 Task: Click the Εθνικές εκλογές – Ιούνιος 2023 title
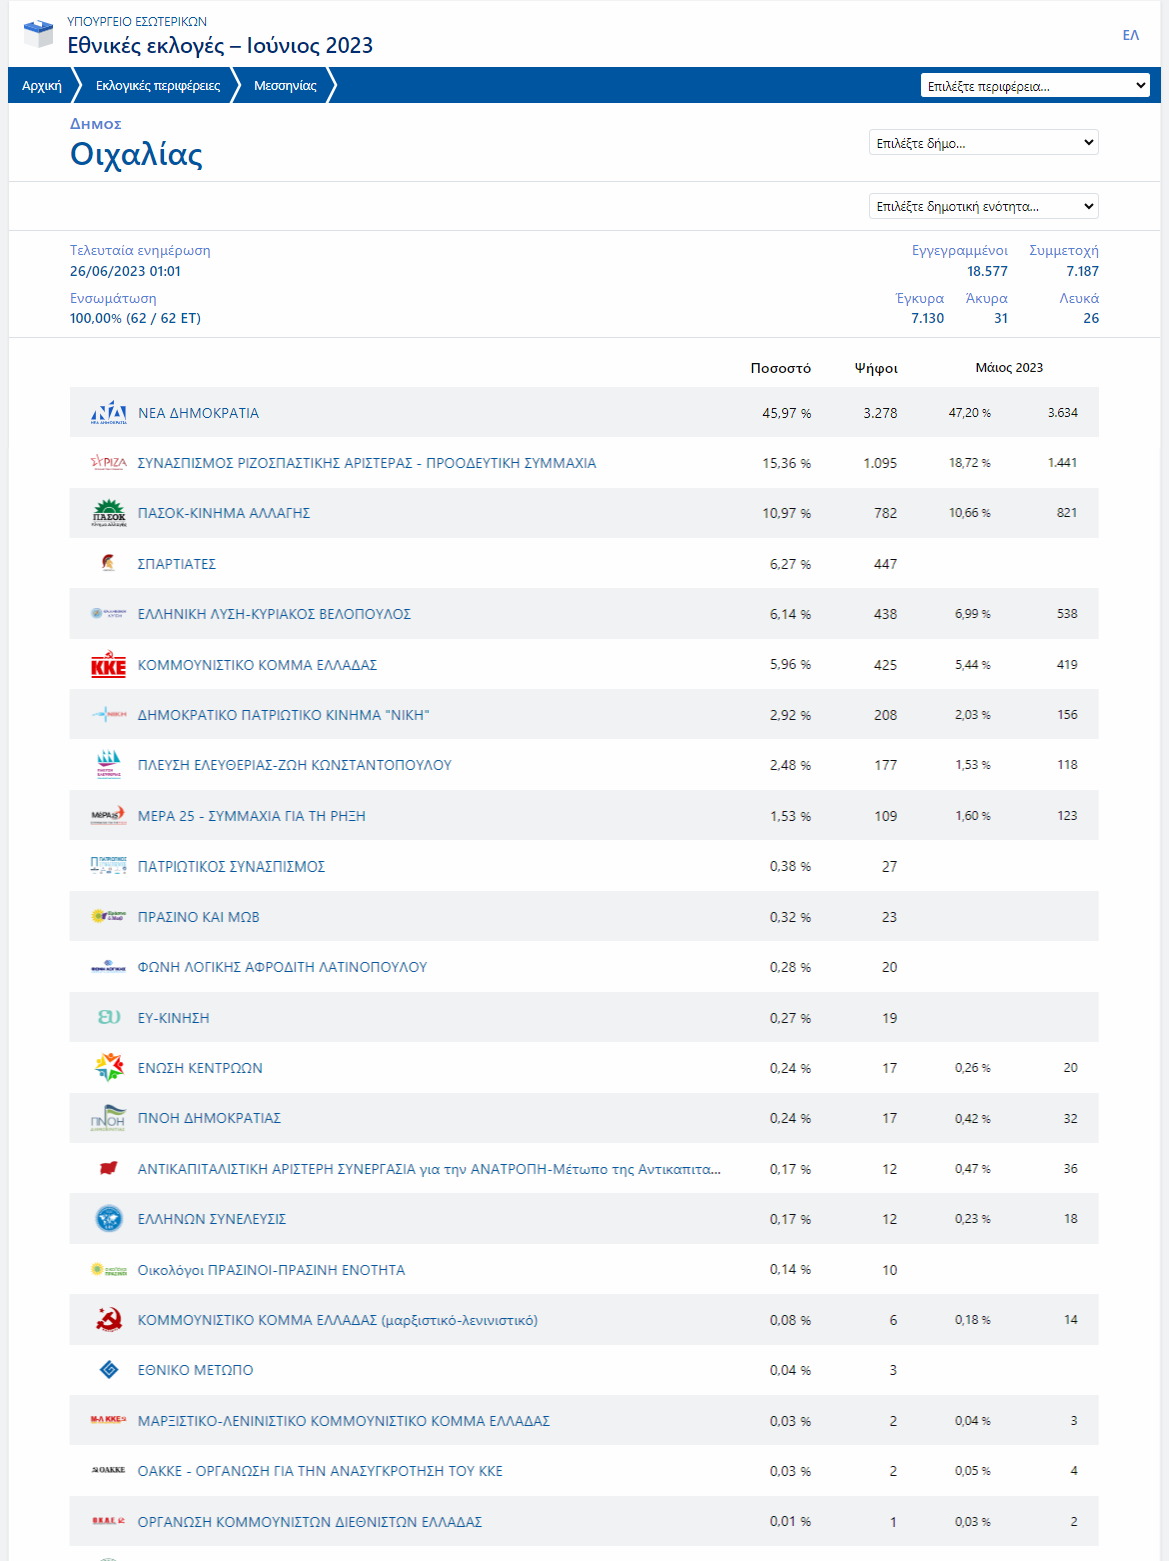point(220,45)
